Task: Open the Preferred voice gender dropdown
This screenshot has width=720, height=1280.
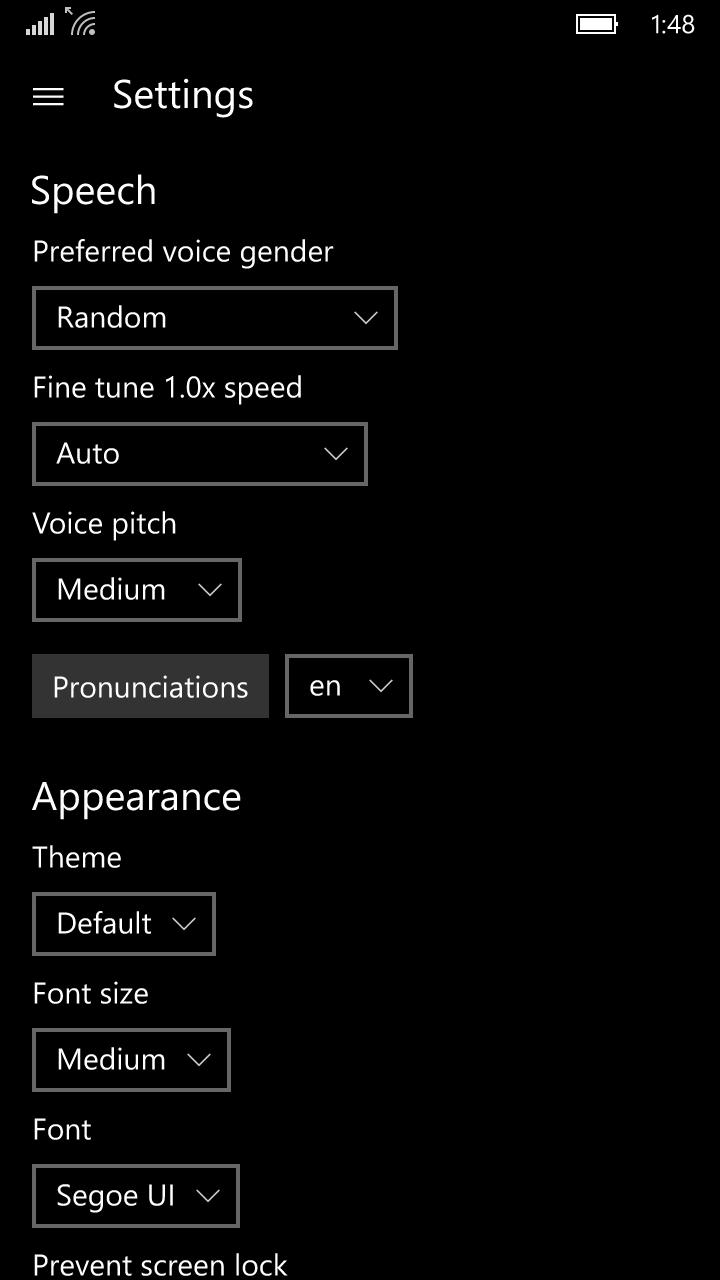Action: [x=215, y=318]
